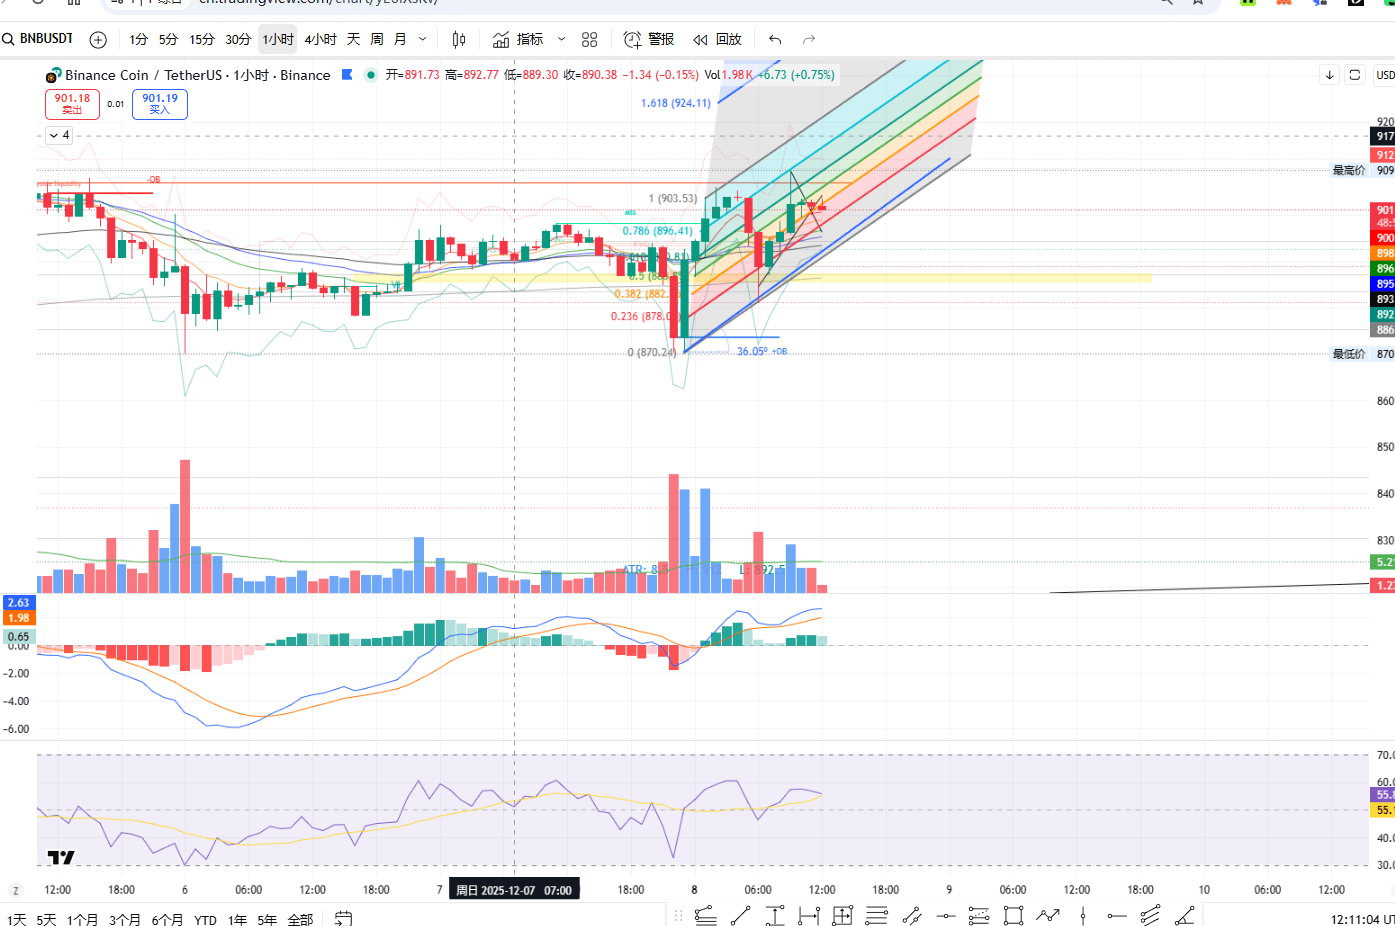
Task: Select the 5年 date range
Action: [267, 919]
